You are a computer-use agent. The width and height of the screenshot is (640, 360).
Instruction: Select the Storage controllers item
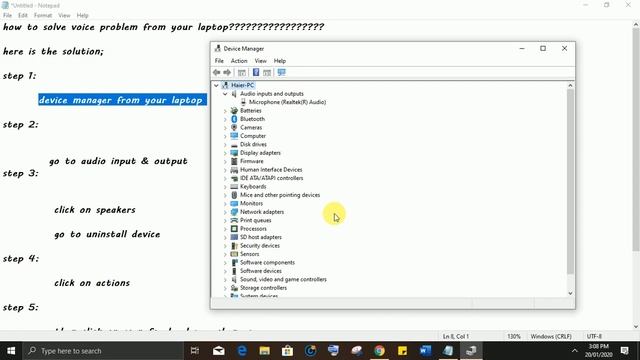[x=263, y=288]
